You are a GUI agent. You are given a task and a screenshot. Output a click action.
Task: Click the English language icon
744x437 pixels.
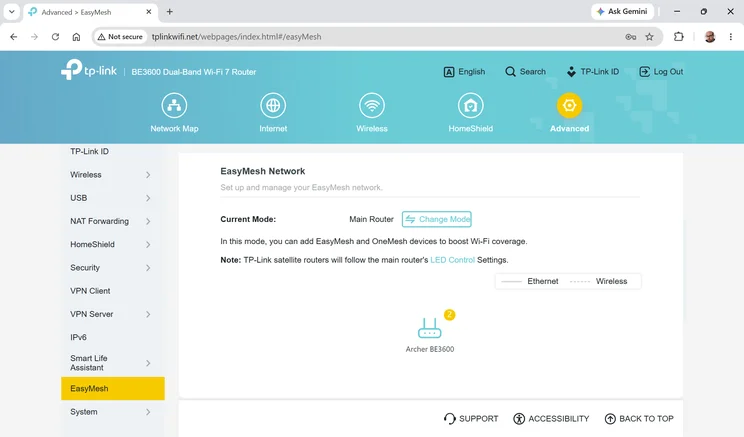click(449, 72)
